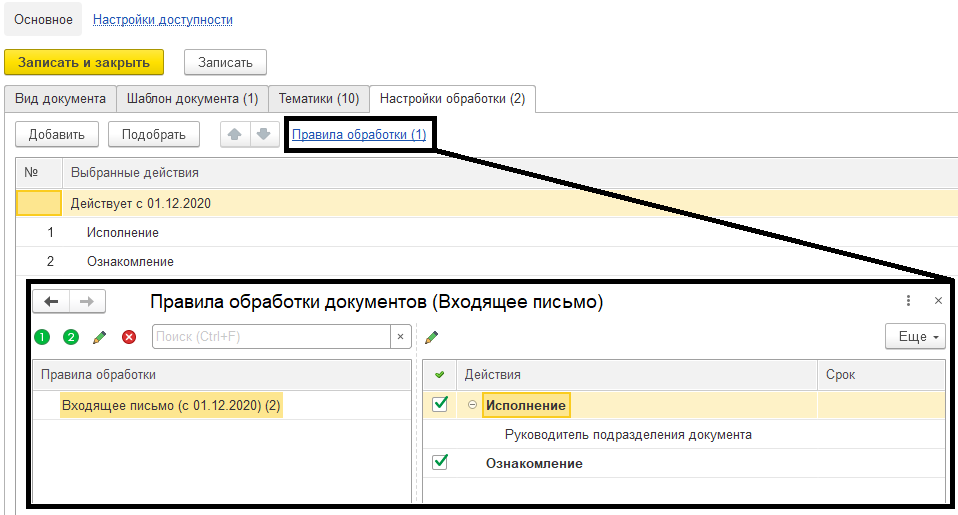Click the Правила обработки column header

(x=222, y=374)
